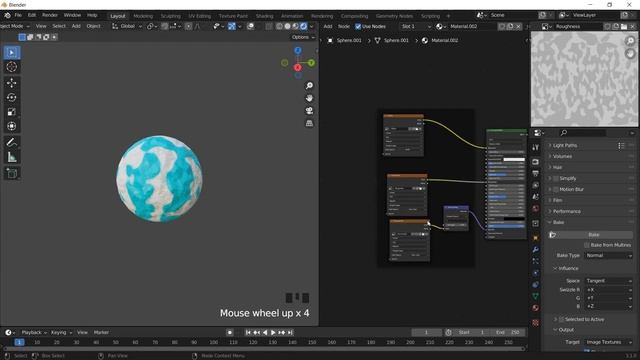
Task: Click the properties panel search field
Action: tap(582, 133)
